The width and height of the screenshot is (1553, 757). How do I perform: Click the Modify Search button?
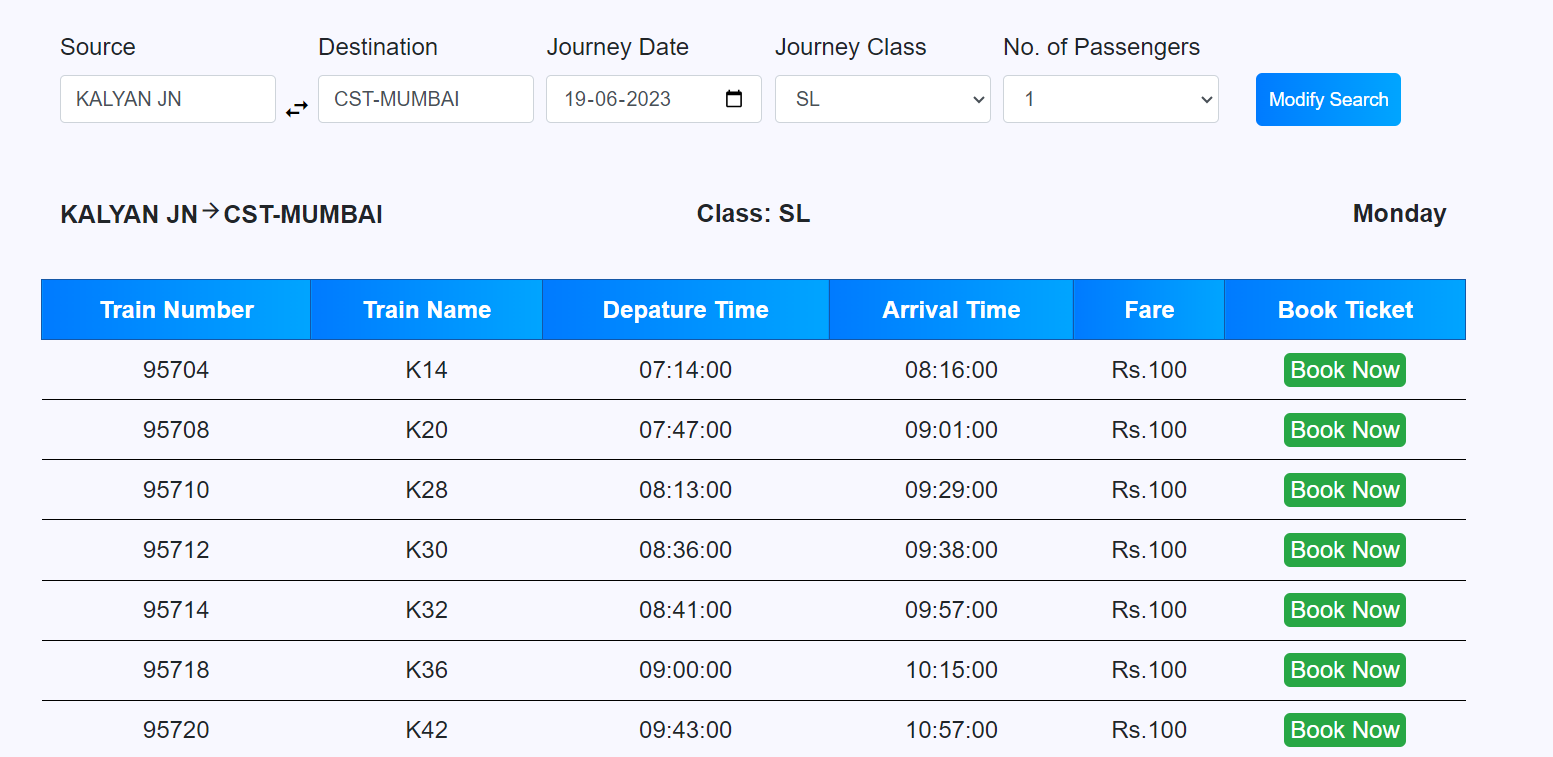pyautogui.click(x=1328, y=99)
